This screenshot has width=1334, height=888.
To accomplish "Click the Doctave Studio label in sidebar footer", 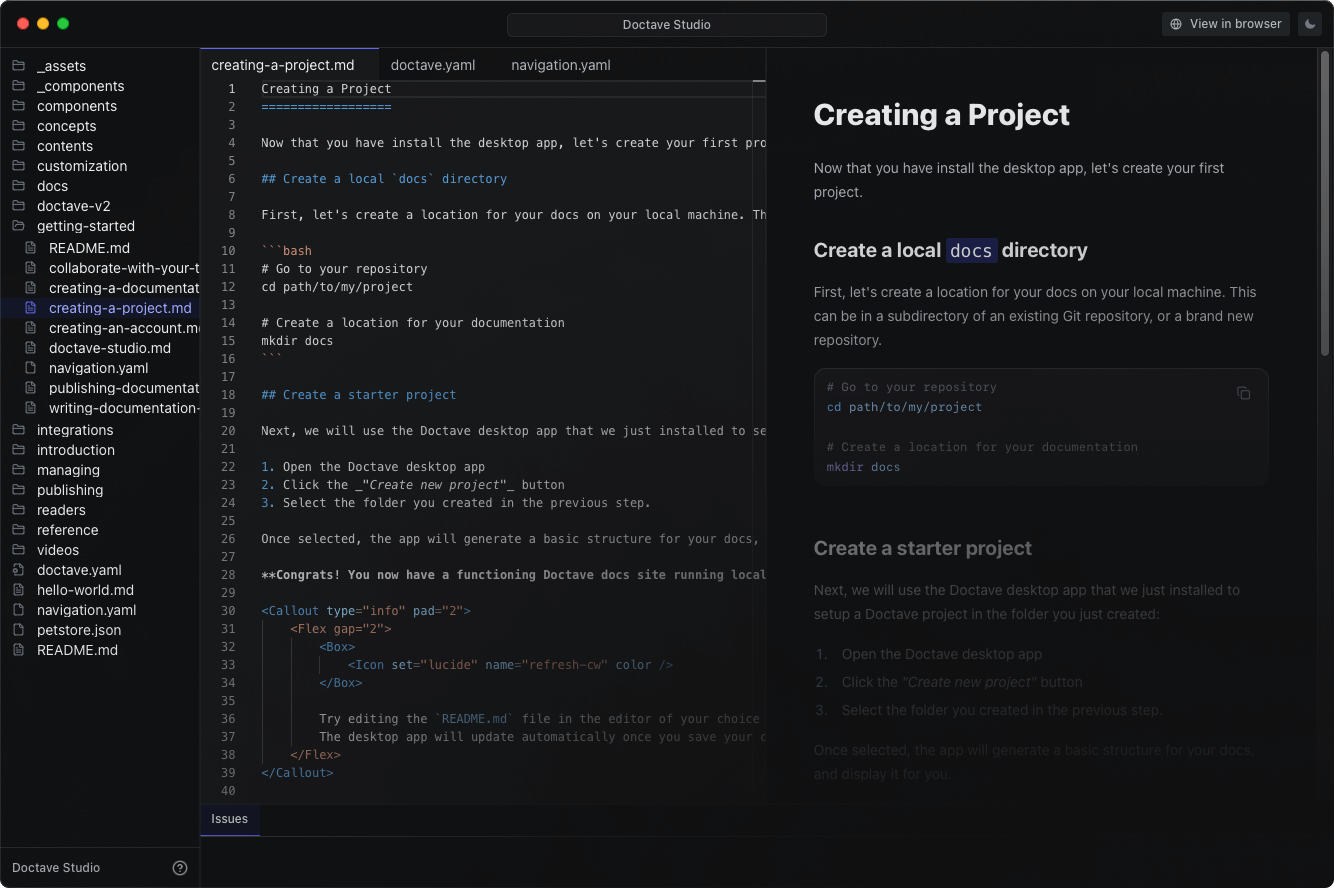I will click(56, 868).
